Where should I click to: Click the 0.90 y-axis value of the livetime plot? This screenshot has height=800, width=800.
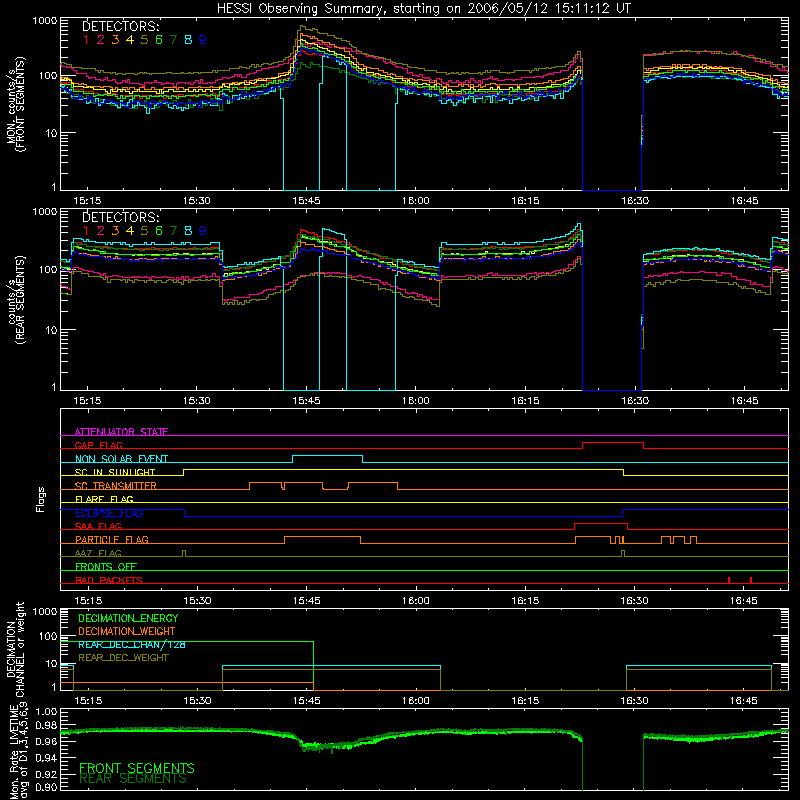[x=46, y=787]
